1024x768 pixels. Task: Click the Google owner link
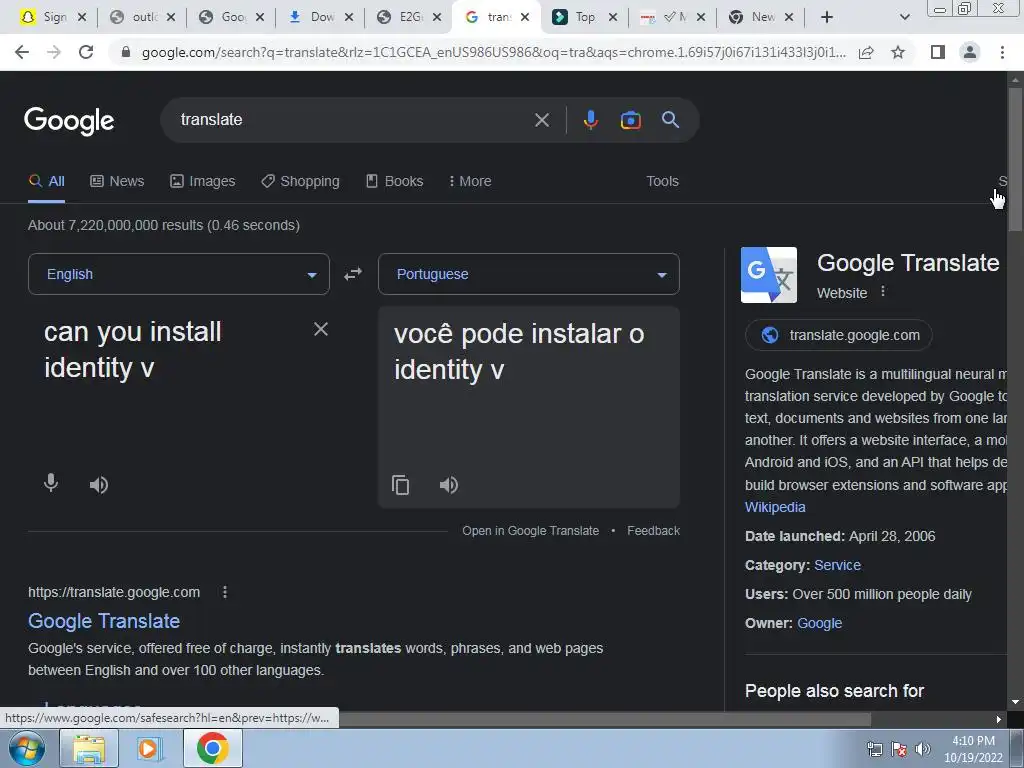(x=820, y=624)
